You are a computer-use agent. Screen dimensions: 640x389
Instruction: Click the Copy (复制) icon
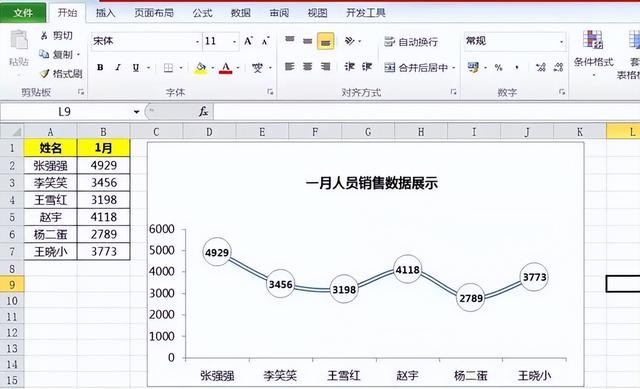[44, 54]
